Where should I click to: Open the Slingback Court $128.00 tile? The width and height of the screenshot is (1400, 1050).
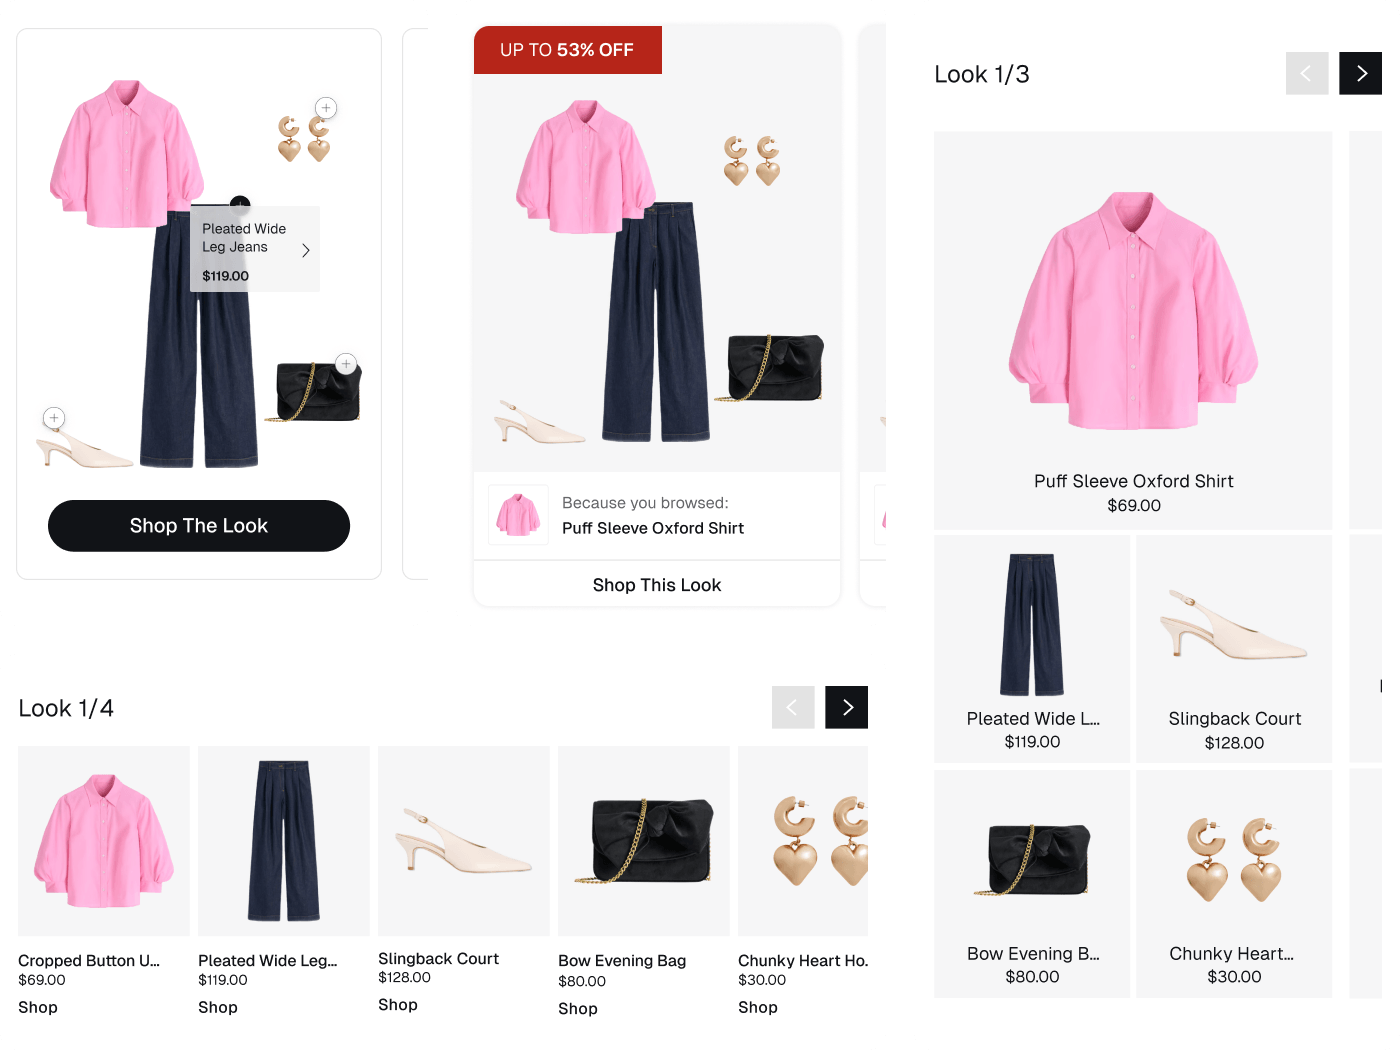click(1234, 649)
